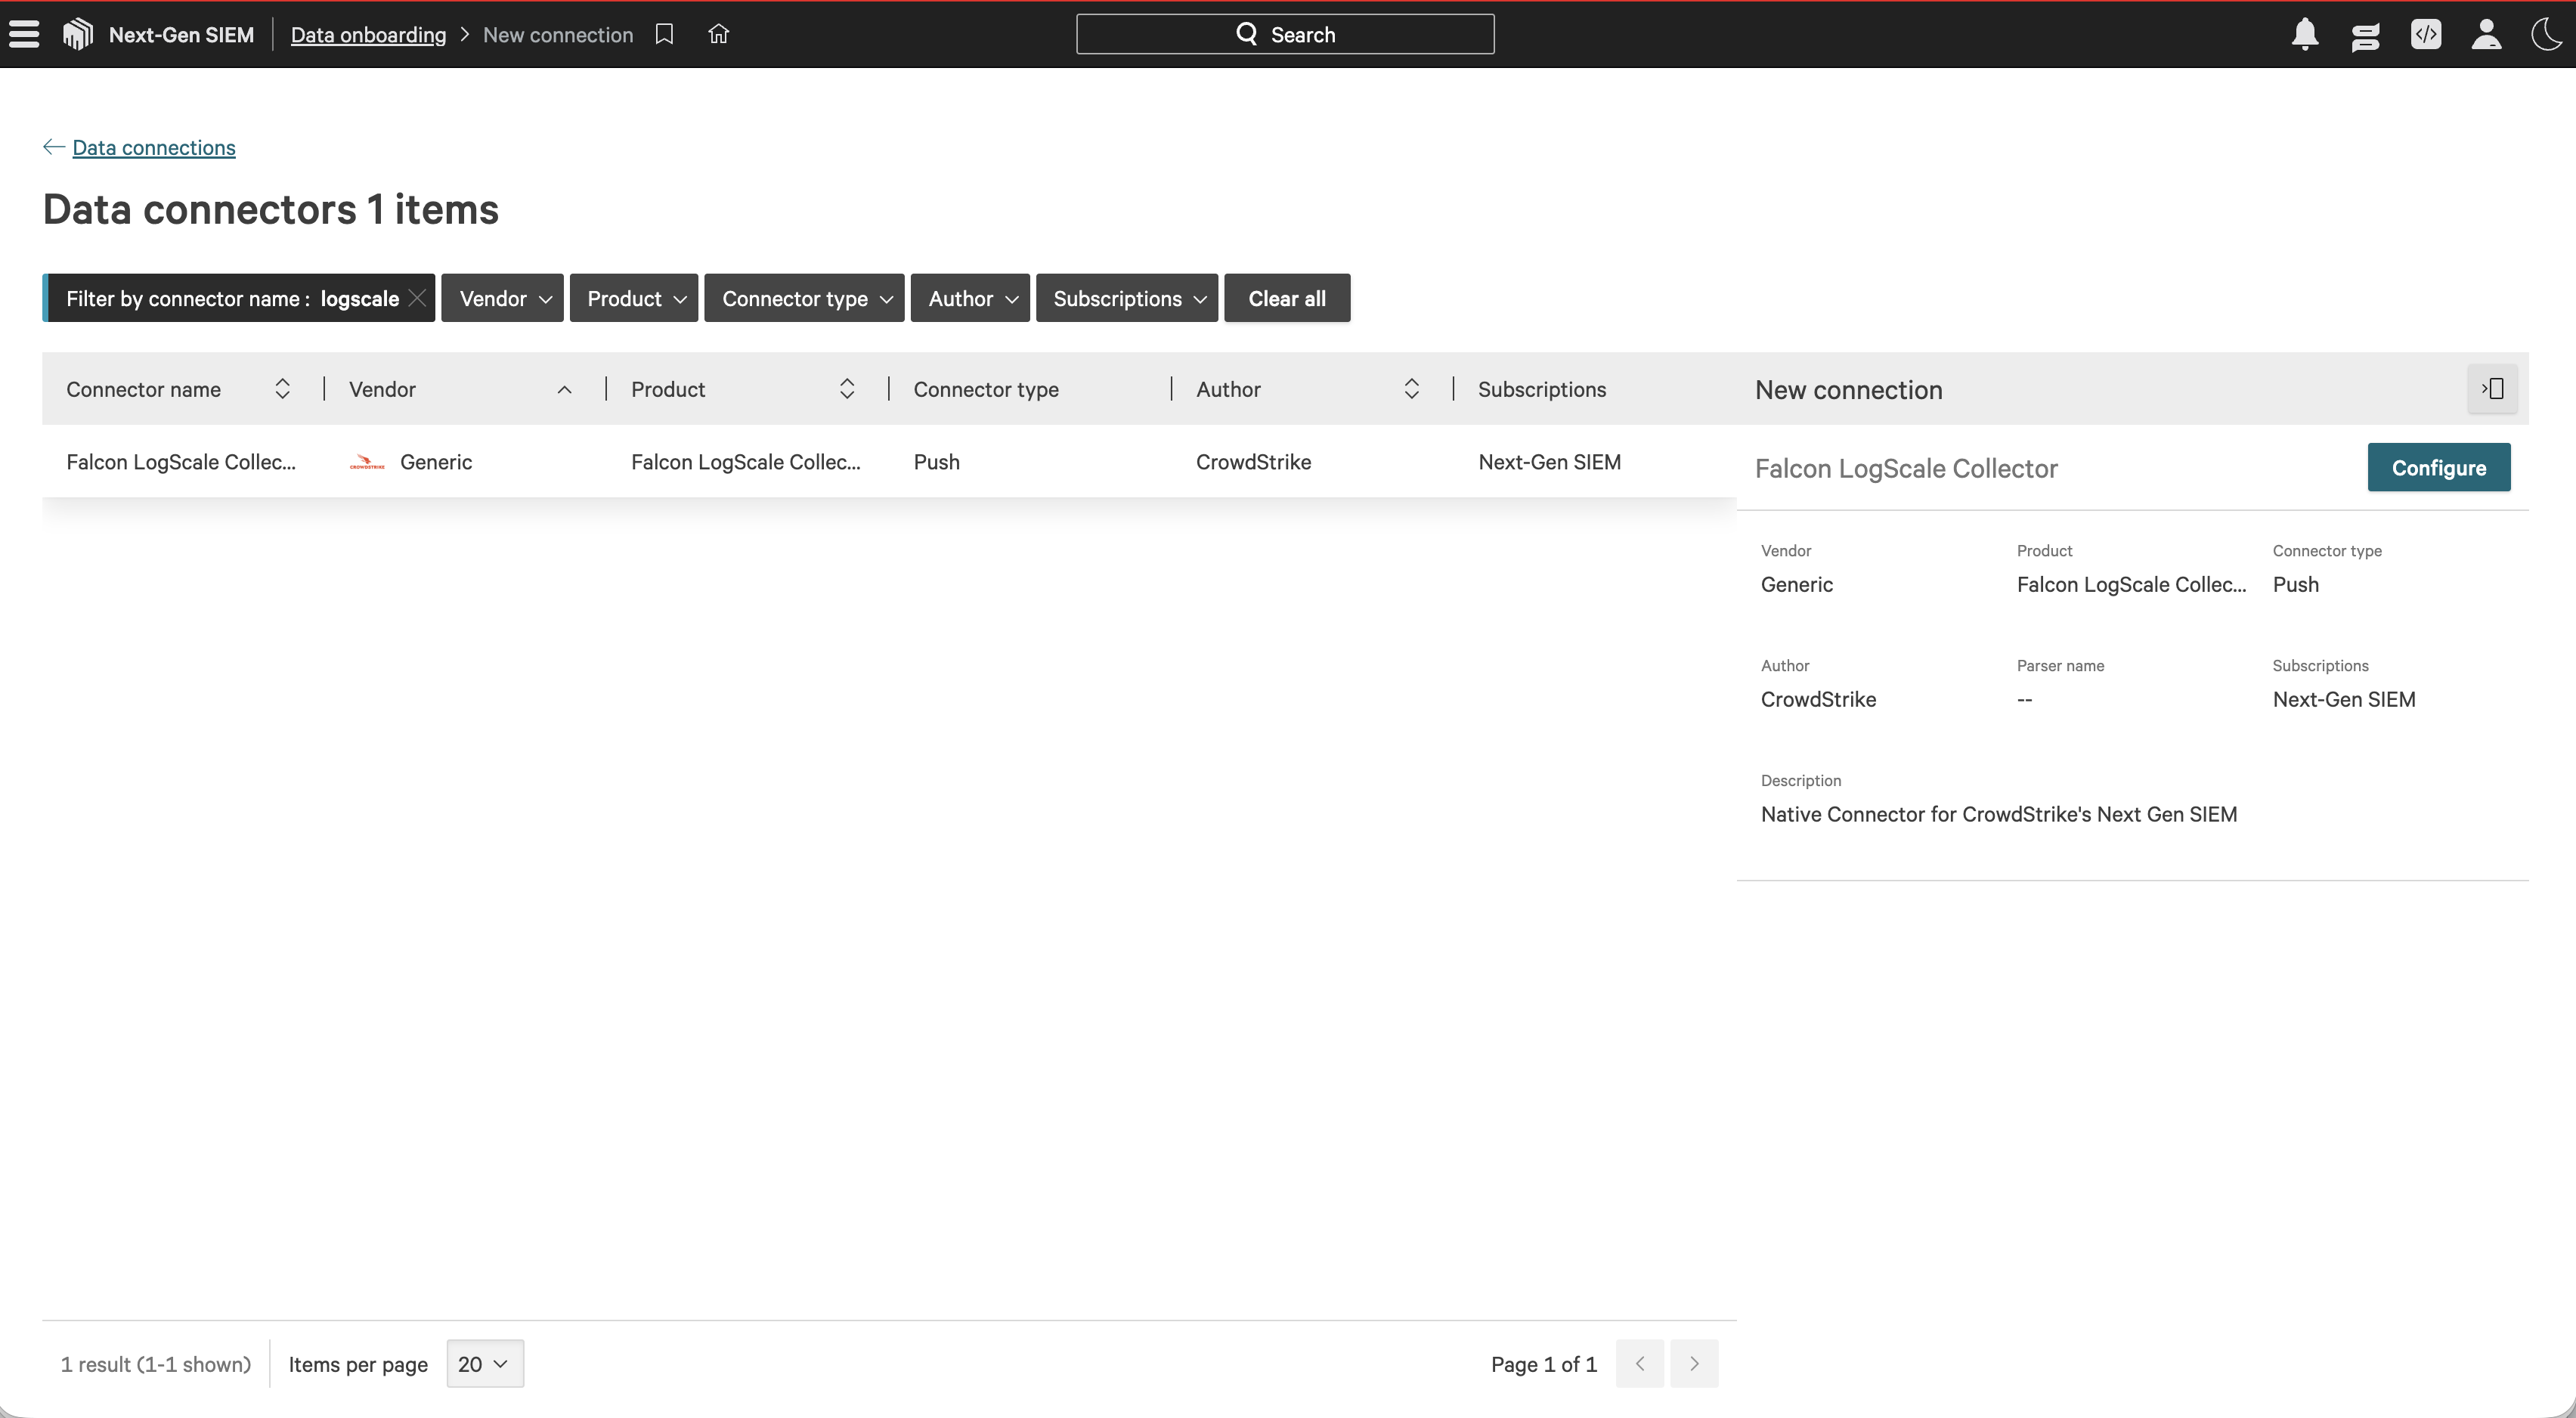This screenshot has width=2576, height=1418.
Task: Click the top Search field
Action: 1285,34
